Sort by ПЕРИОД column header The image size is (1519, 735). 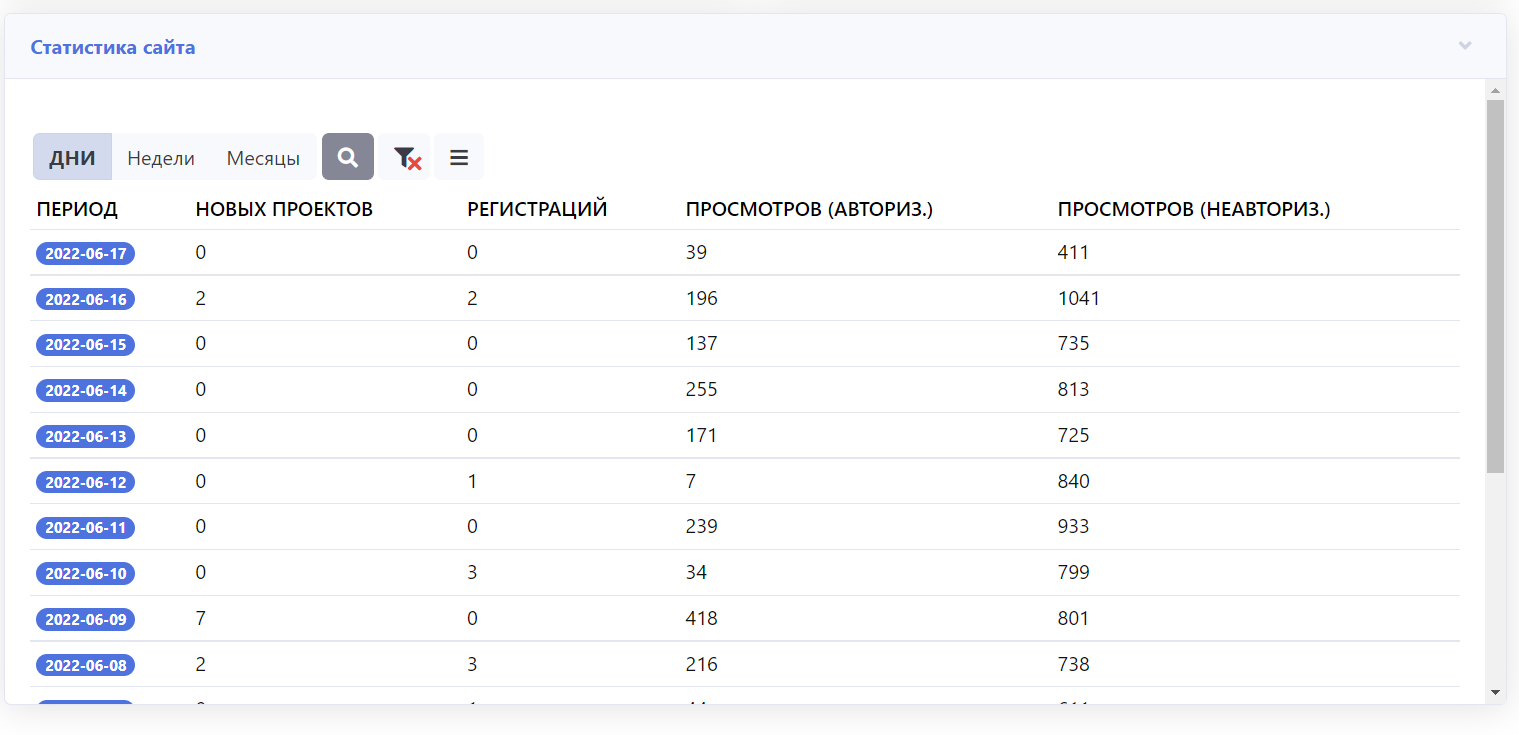pyautogui.click(x=77, y=209)
